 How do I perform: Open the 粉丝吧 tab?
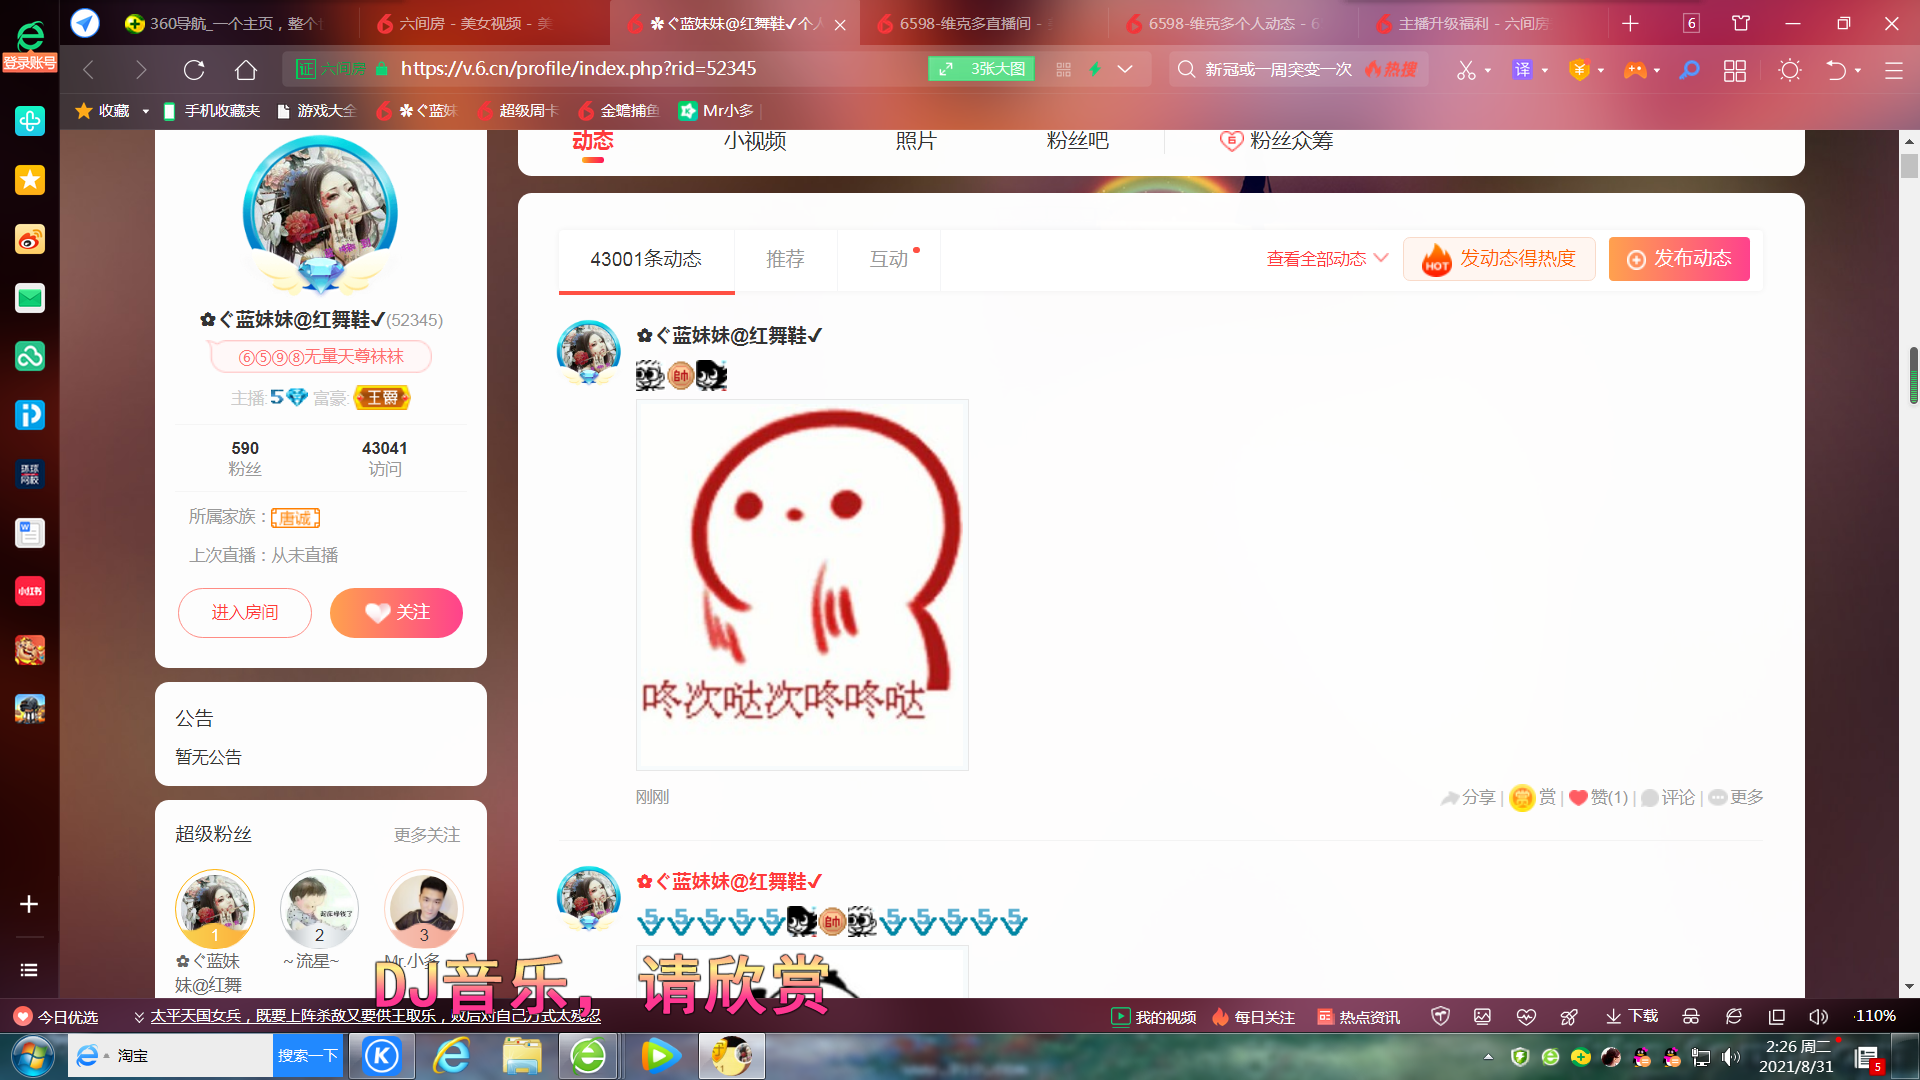coord(1078,141)
